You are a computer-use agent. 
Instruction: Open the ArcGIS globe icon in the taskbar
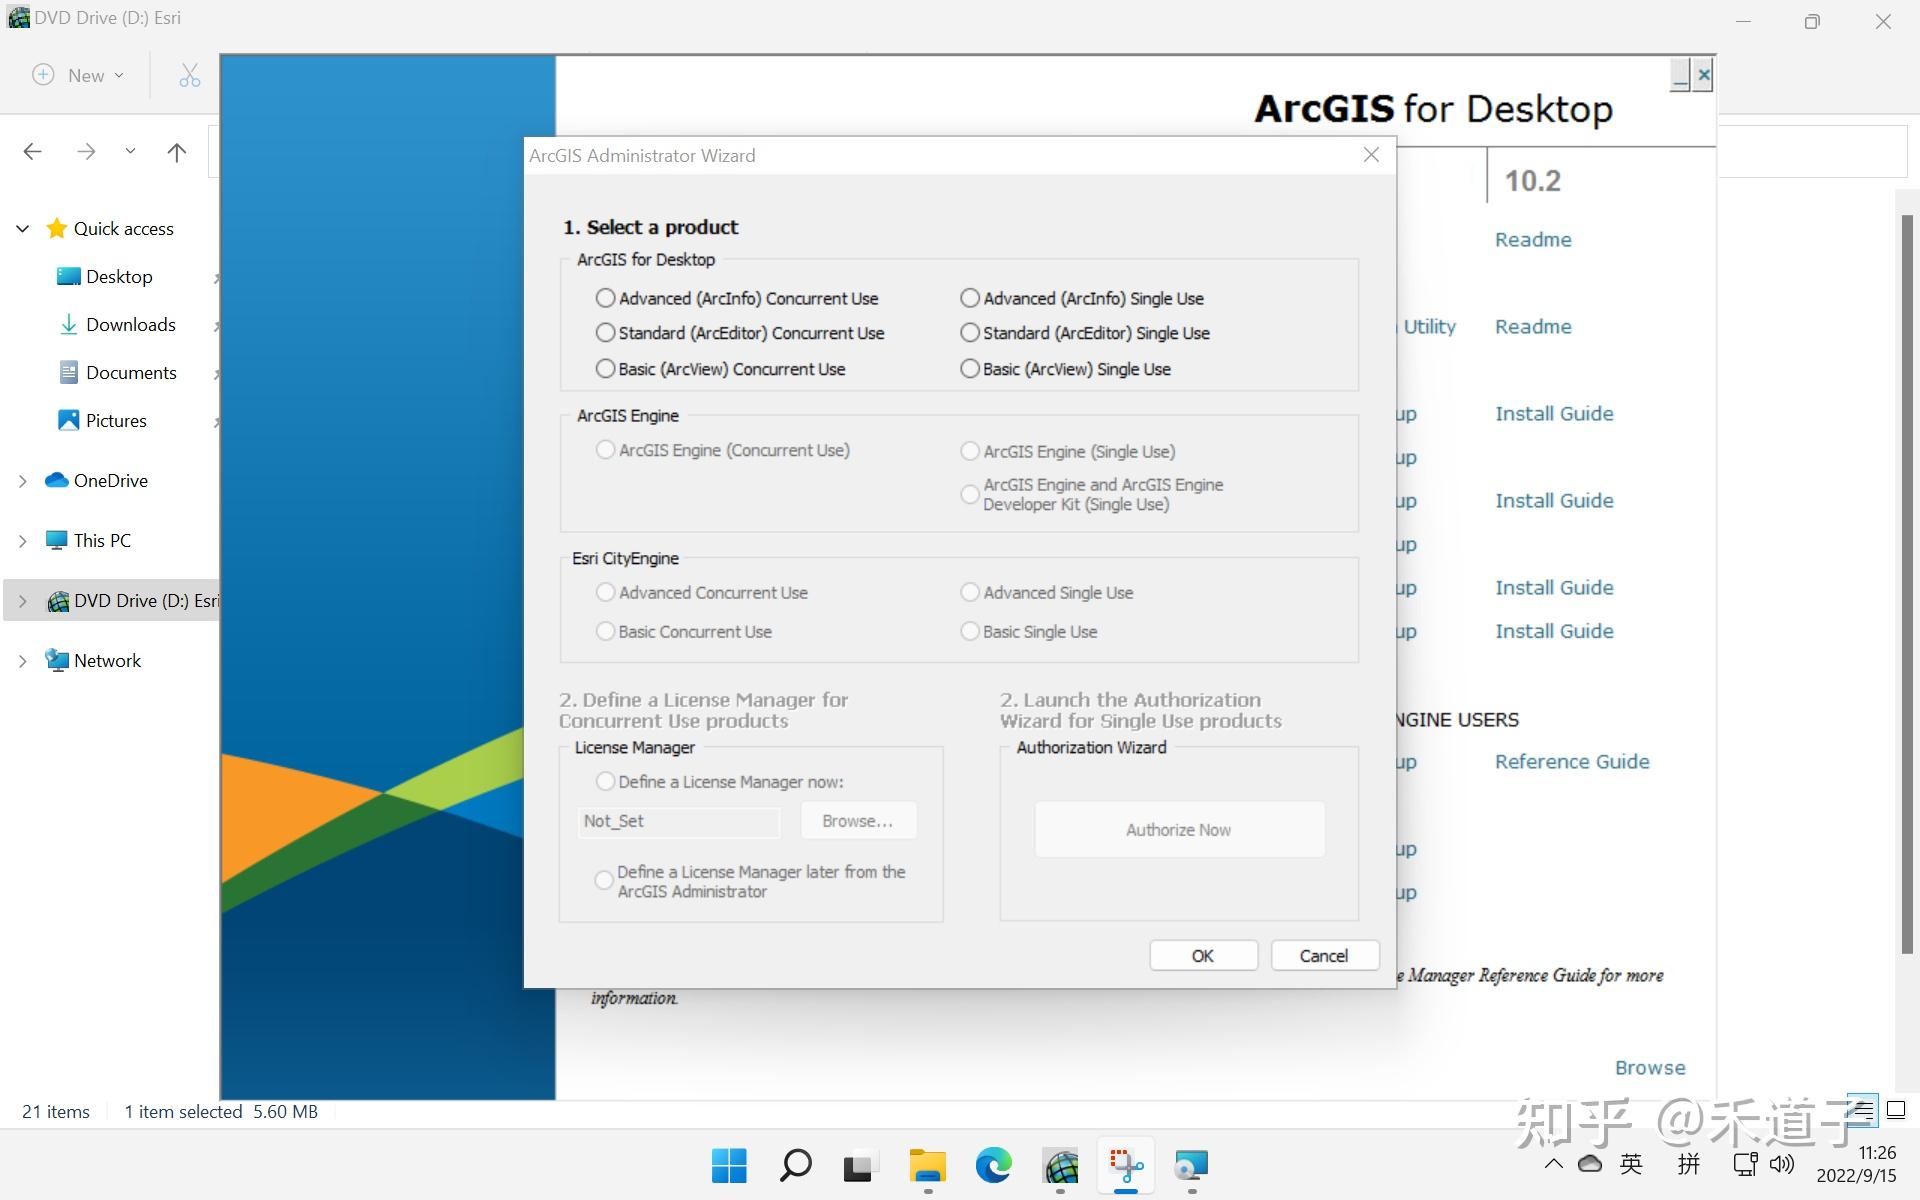click(x=1060, y=1165)
